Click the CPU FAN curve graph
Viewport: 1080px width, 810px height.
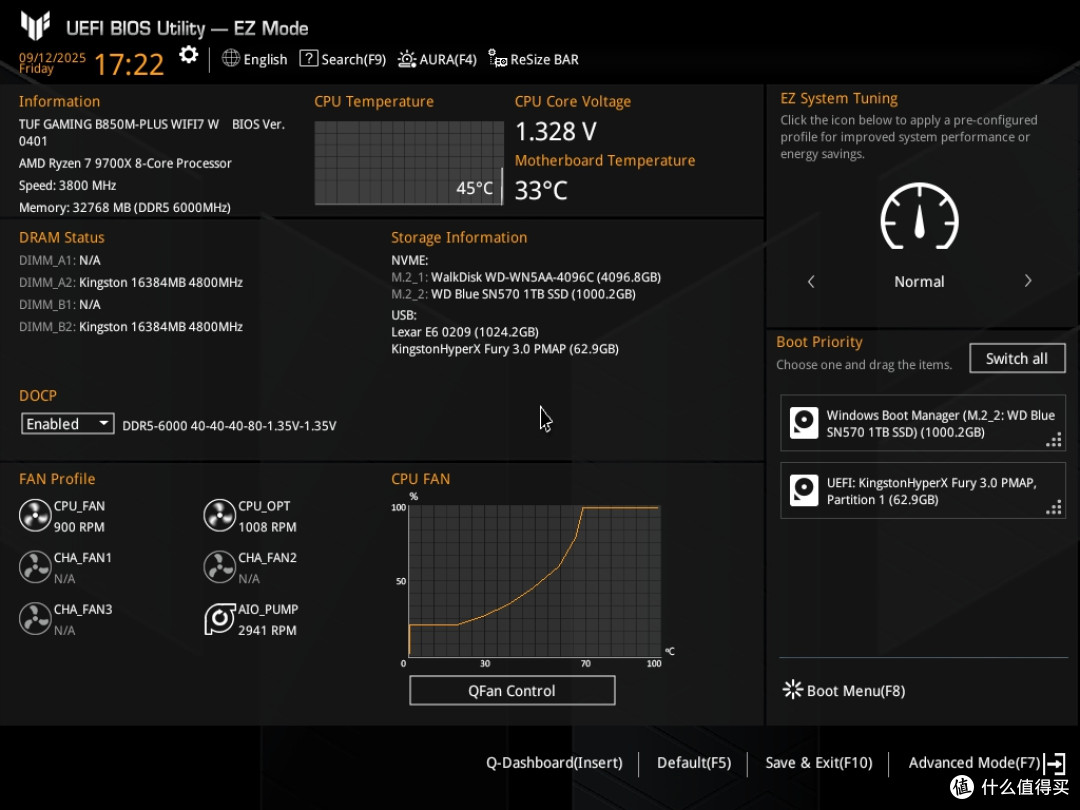point(534,581)
